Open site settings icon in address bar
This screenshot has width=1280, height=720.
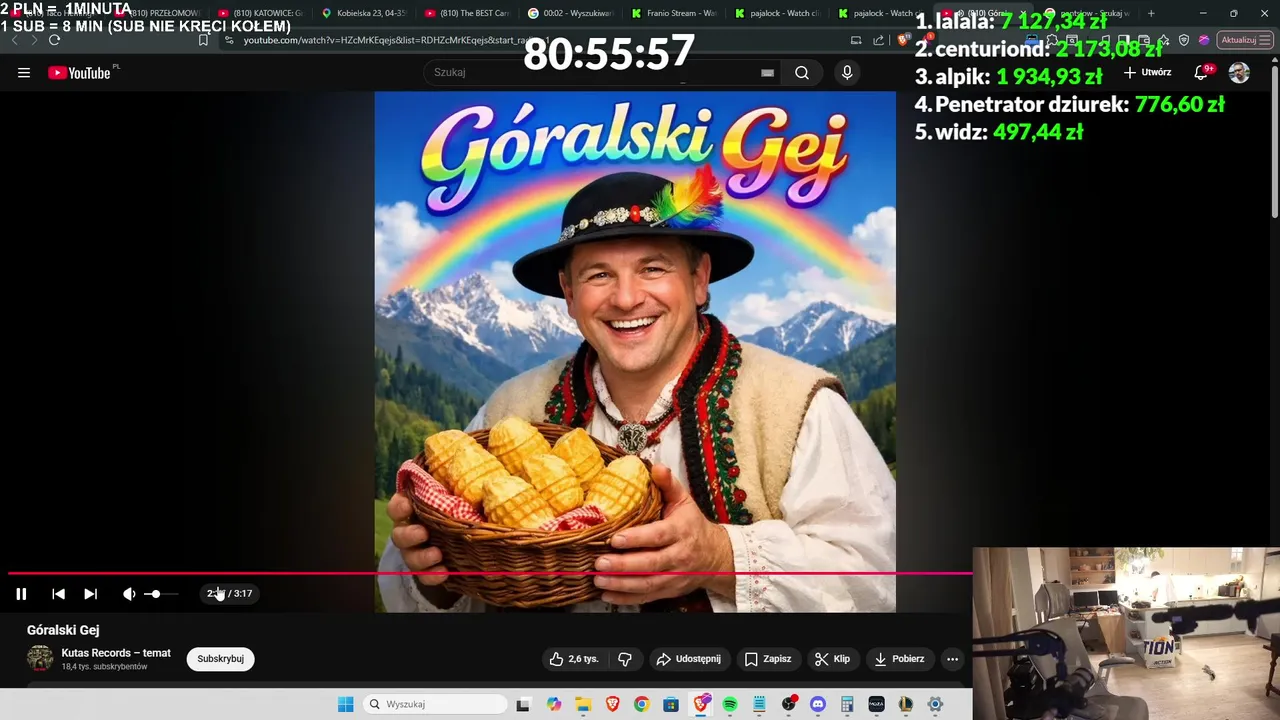tap(229, 40)
